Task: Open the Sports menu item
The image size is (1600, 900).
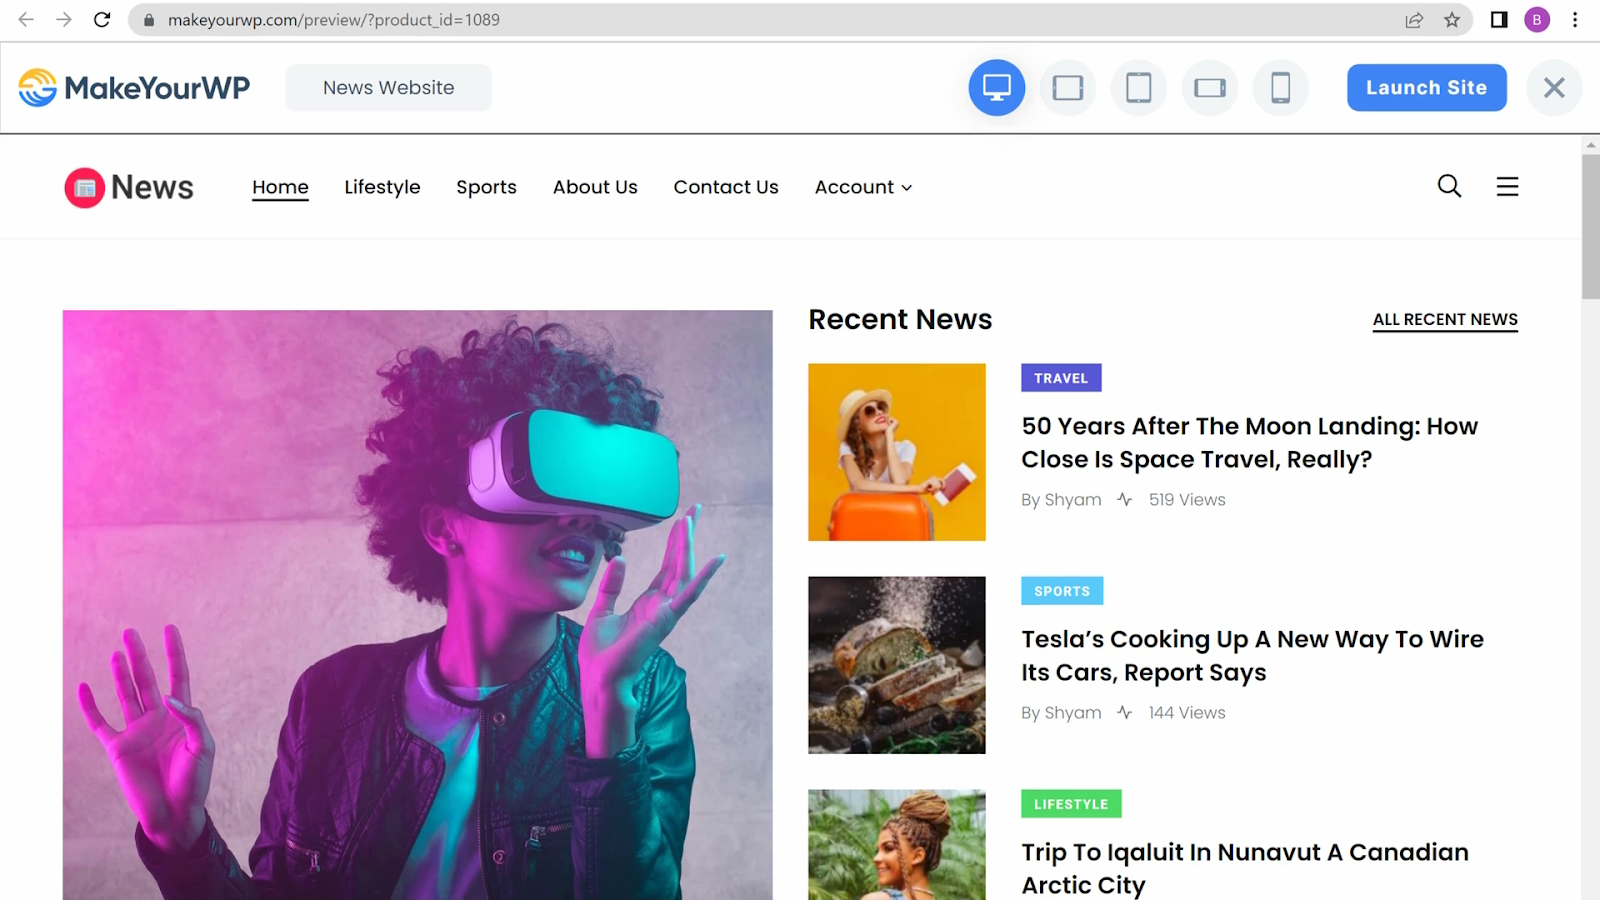Action: tap(486, 187)
